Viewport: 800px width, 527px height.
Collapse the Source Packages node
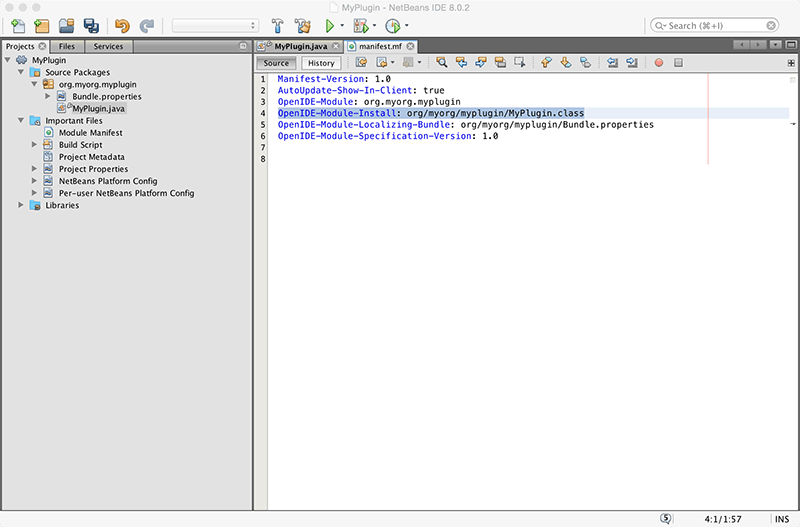21,72
